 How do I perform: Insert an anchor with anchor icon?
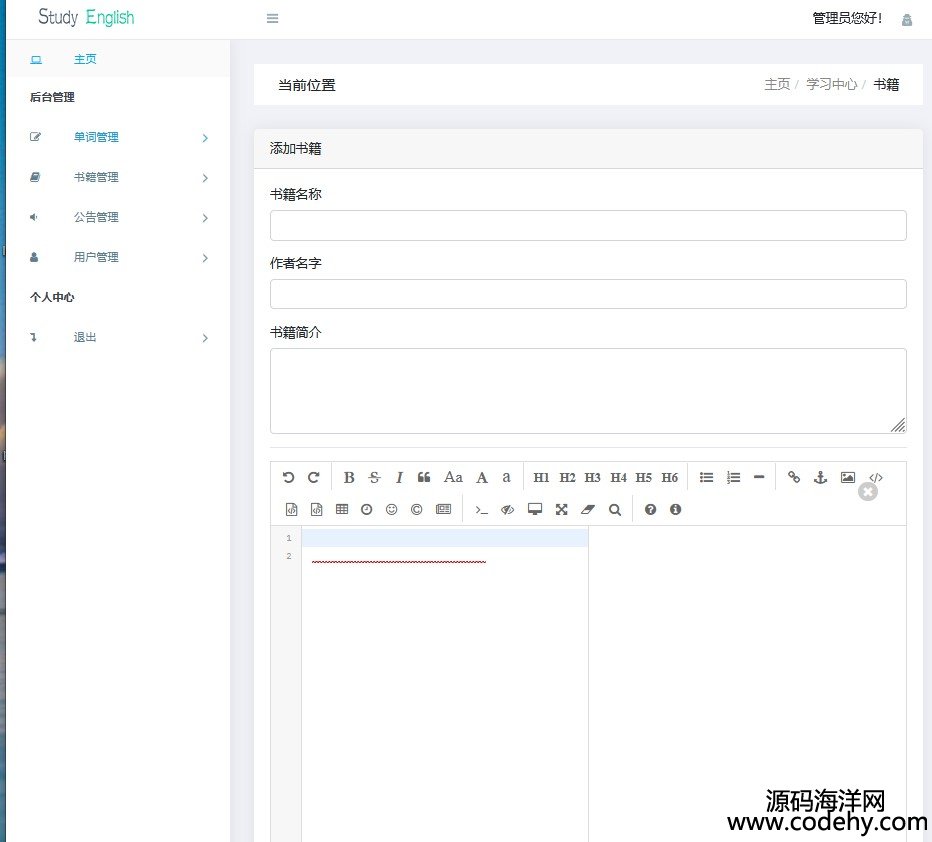[820, 477]
